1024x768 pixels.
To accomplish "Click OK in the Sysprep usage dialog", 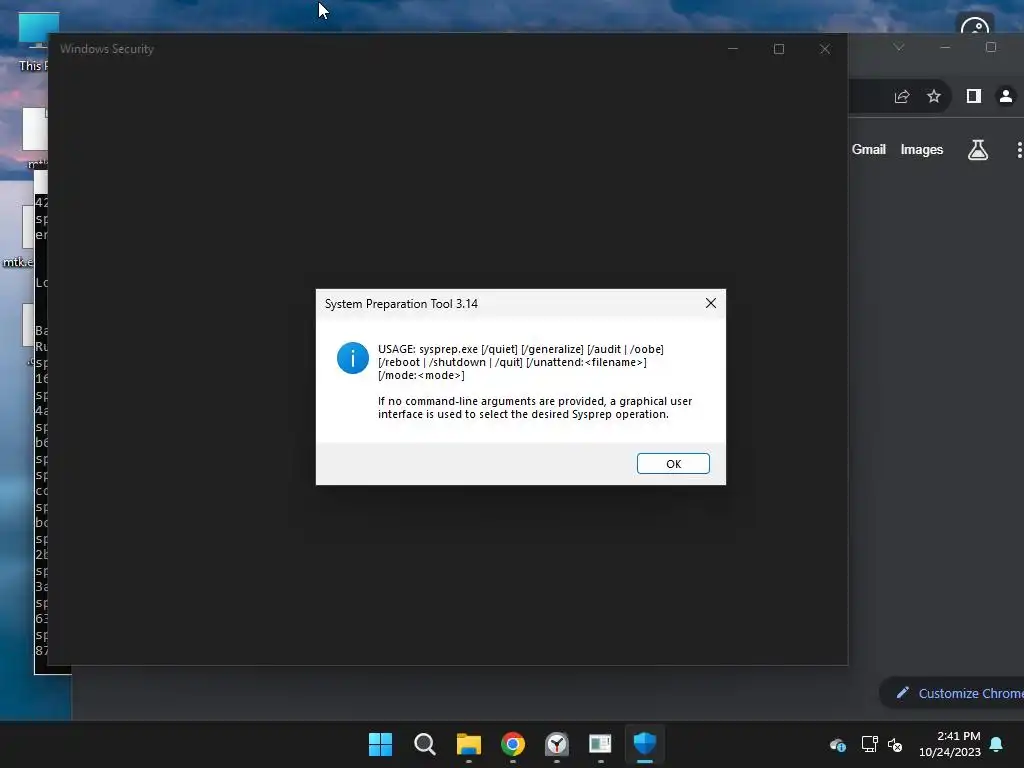I will pos(673,464).
